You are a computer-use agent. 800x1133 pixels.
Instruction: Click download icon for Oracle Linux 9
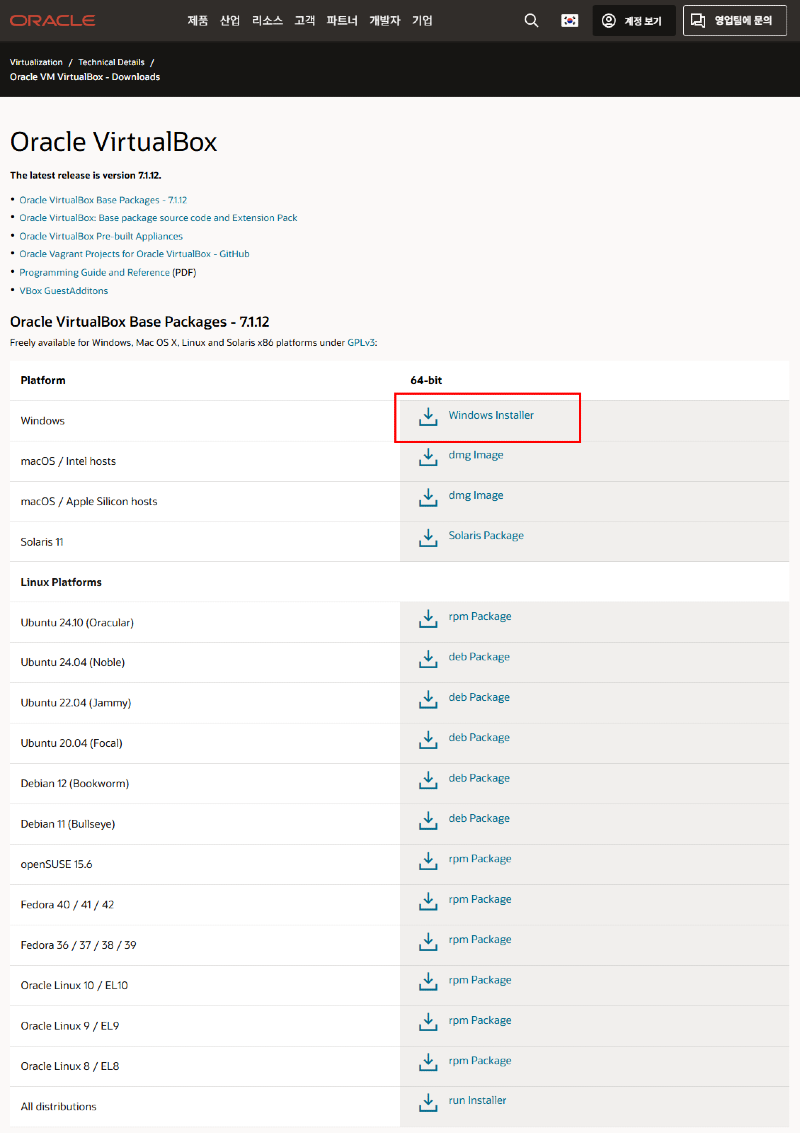coord(428,1021)
